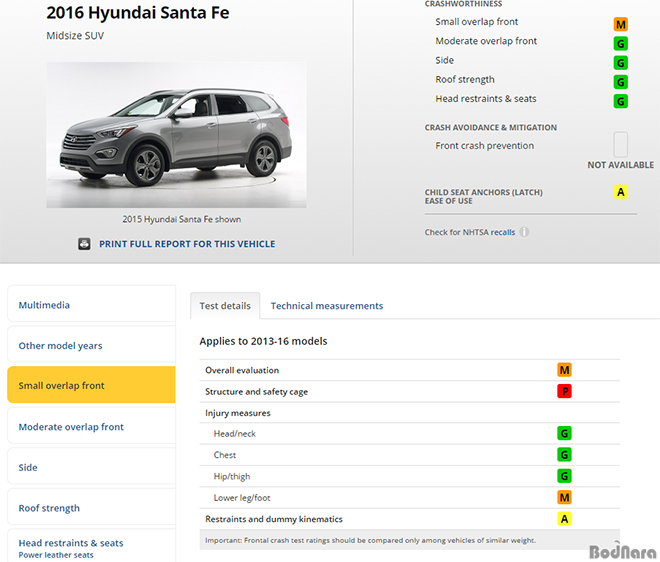
Task: Click the 'Injury measures' row label
Action: tap(237, 413)
